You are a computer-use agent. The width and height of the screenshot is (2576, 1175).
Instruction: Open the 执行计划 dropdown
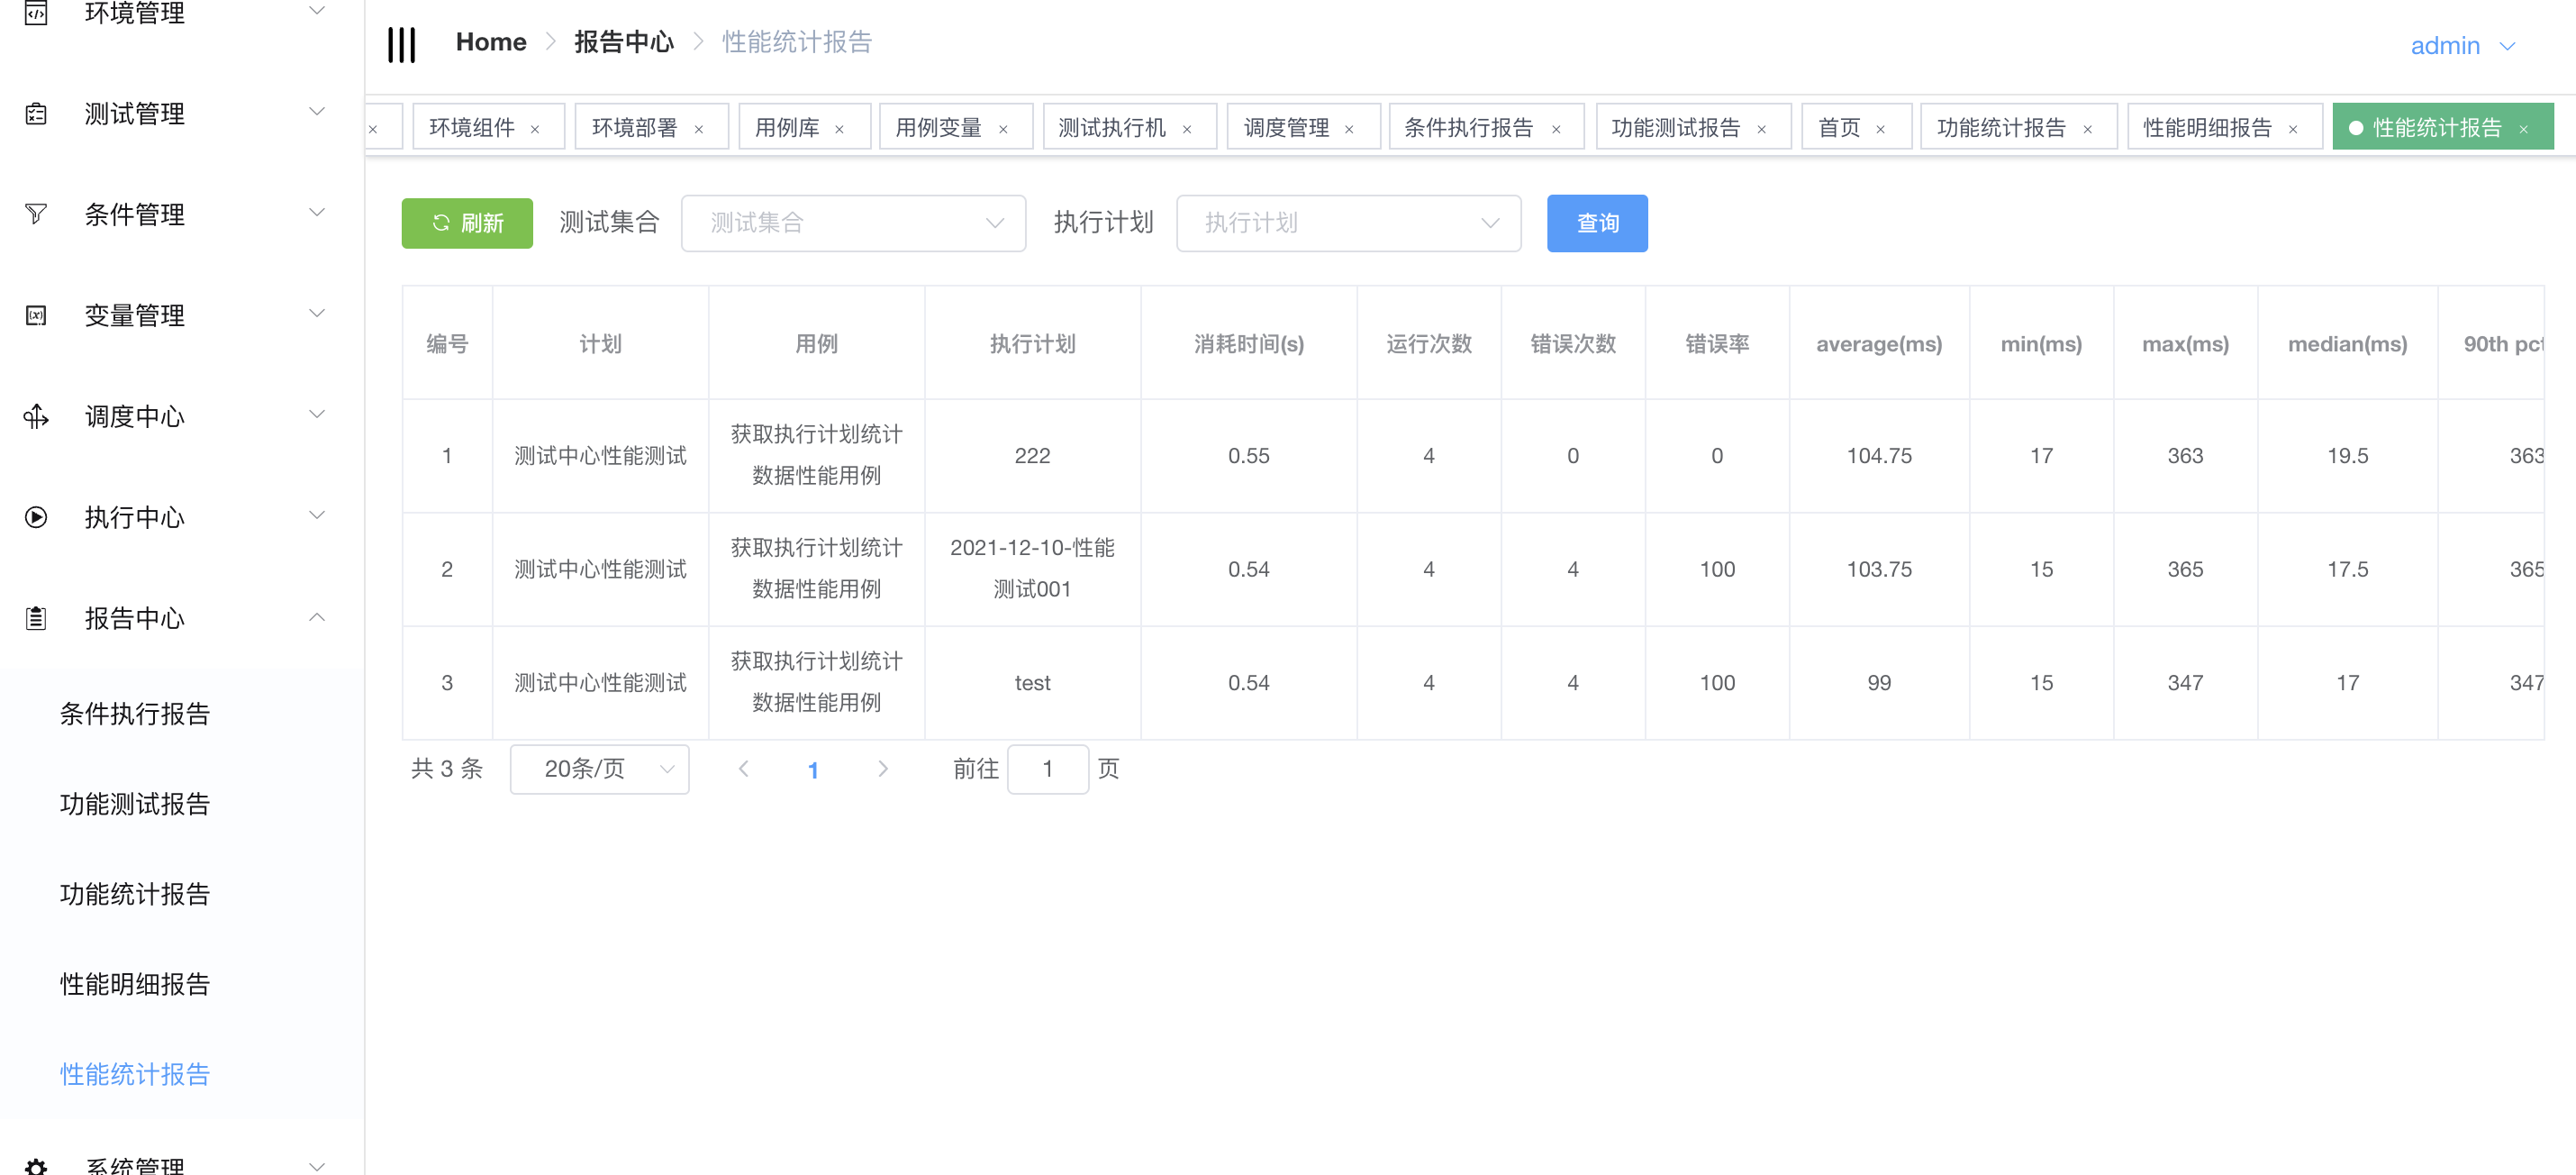(1348, 223)
